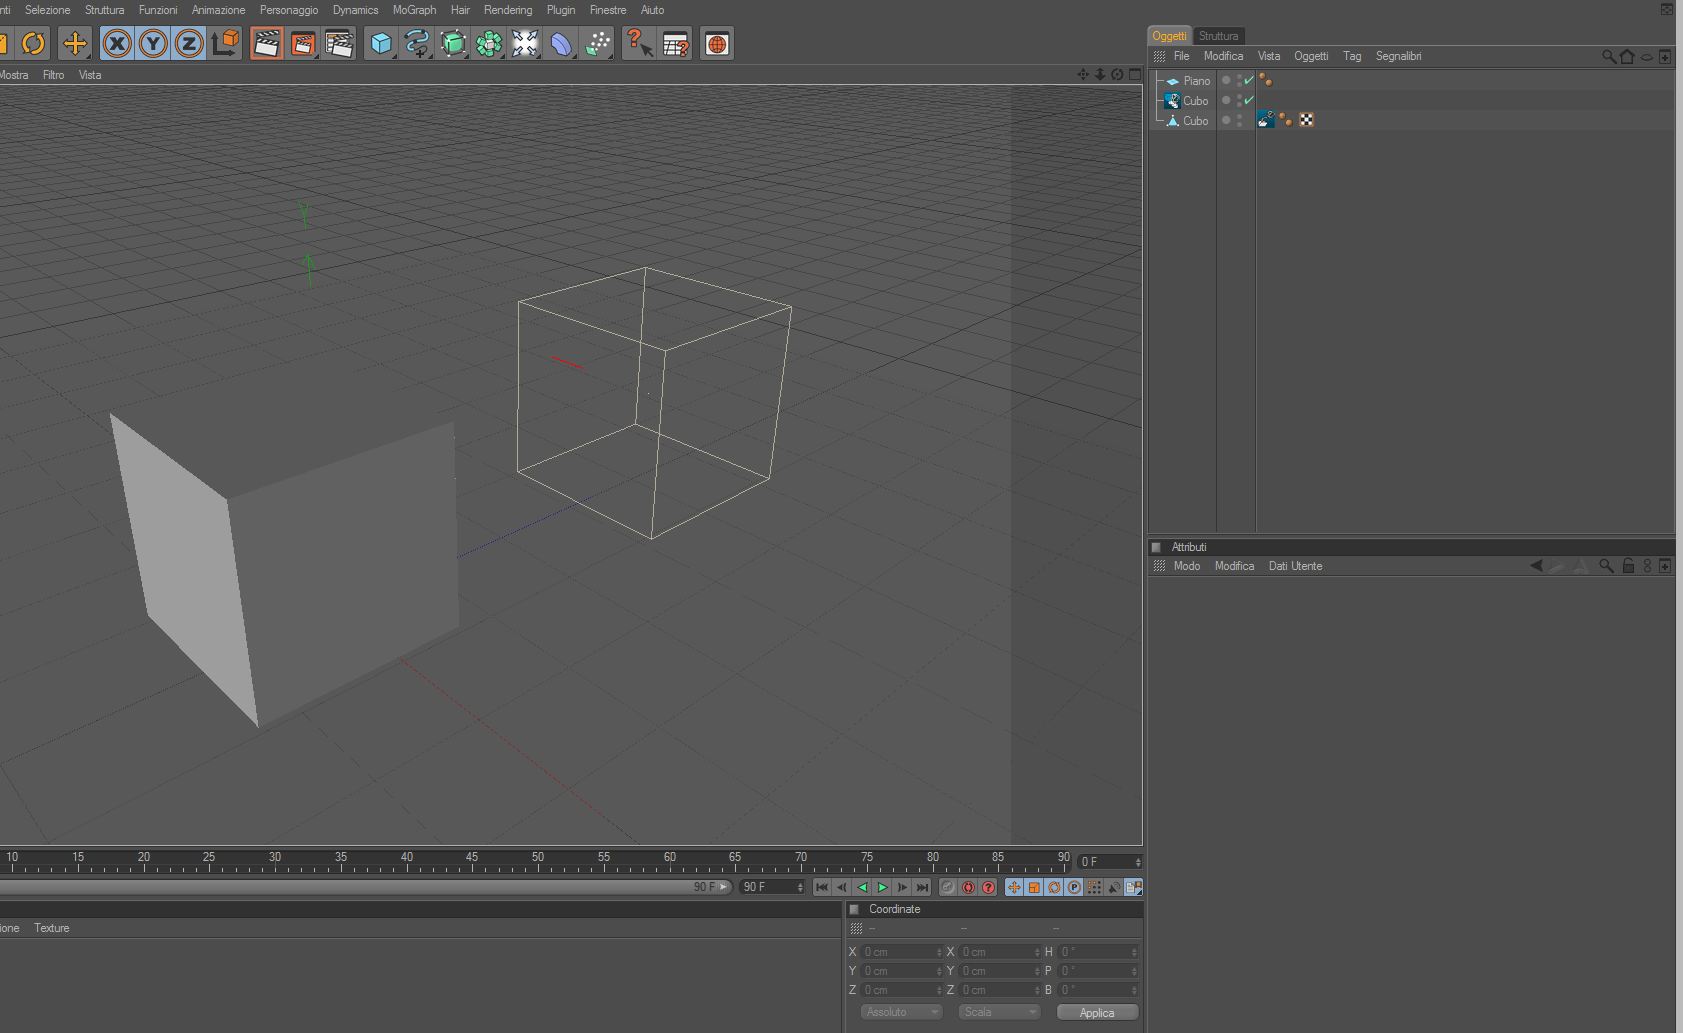The height and width of the screenshot is (1033, 1683).
Task: Switch to the Oggetti tab
Action: click(x=1169, y=36)
